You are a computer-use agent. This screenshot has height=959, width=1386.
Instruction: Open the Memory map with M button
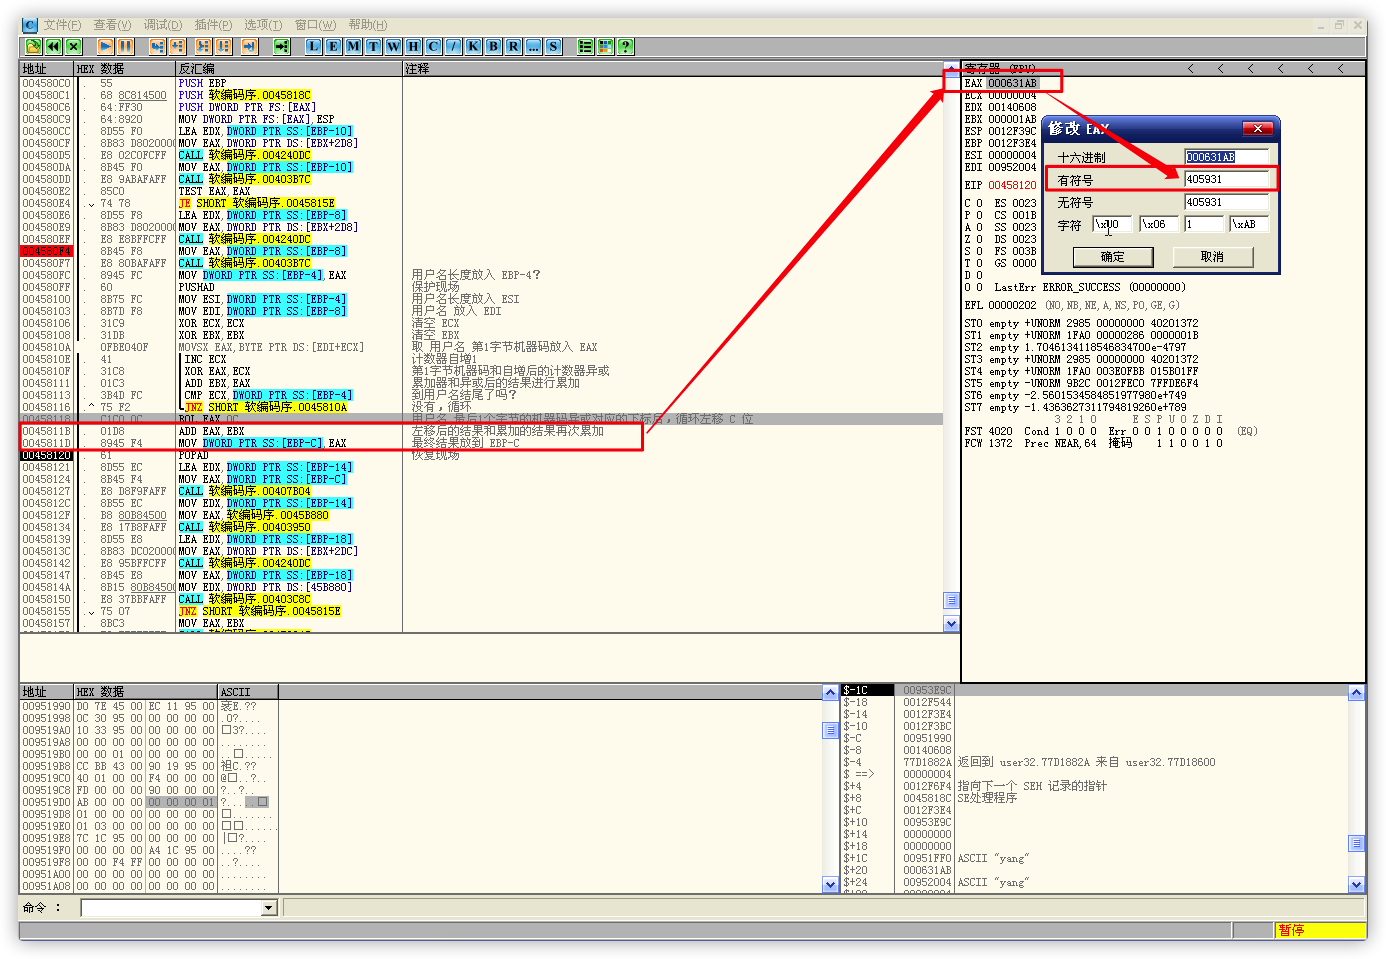(x=353, y=46)
